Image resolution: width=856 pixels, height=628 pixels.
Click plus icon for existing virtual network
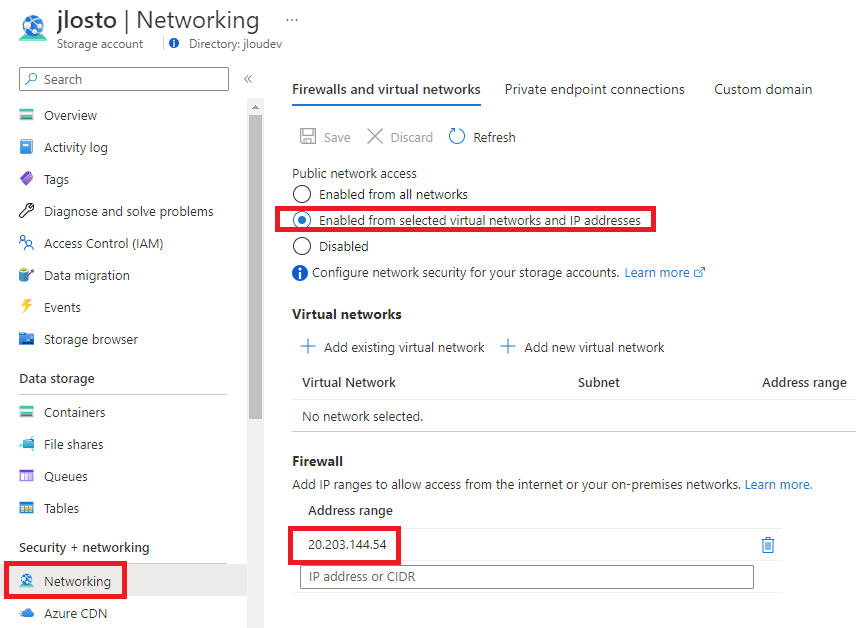308,346
